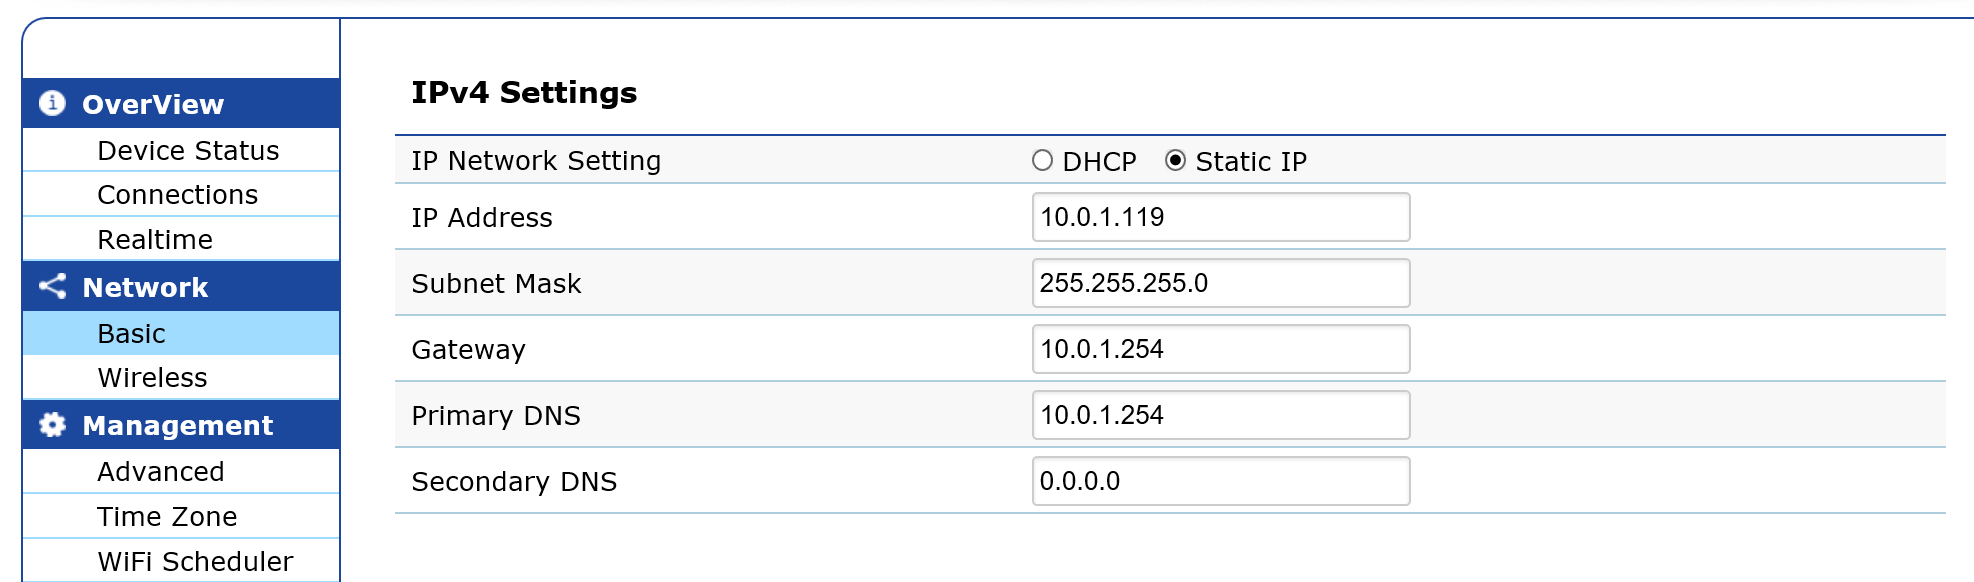1974x582 pixels.
Task: Click the Subnet Mask input field
Action: (x=1221, y=283)
